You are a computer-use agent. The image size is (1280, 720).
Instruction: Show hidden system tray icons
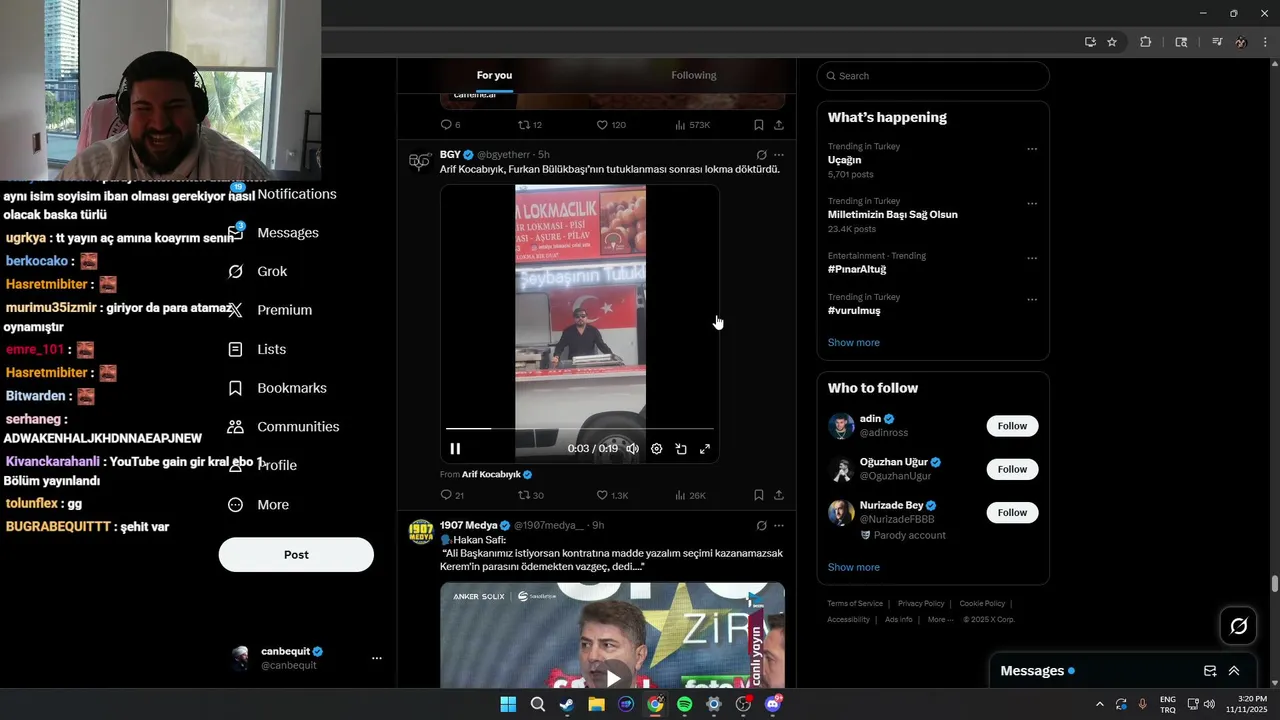tap(1100, 704)
